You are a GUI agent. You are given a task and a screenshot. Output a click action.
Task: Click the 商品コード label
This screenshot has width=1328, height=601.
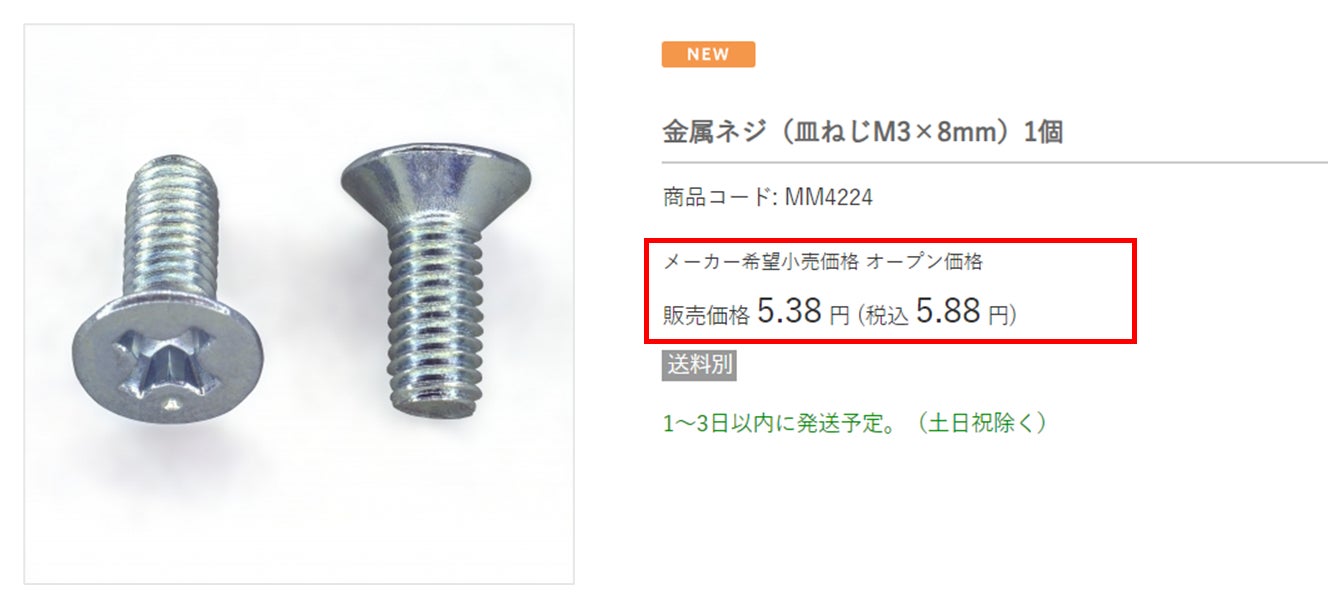tap(716, 198)
